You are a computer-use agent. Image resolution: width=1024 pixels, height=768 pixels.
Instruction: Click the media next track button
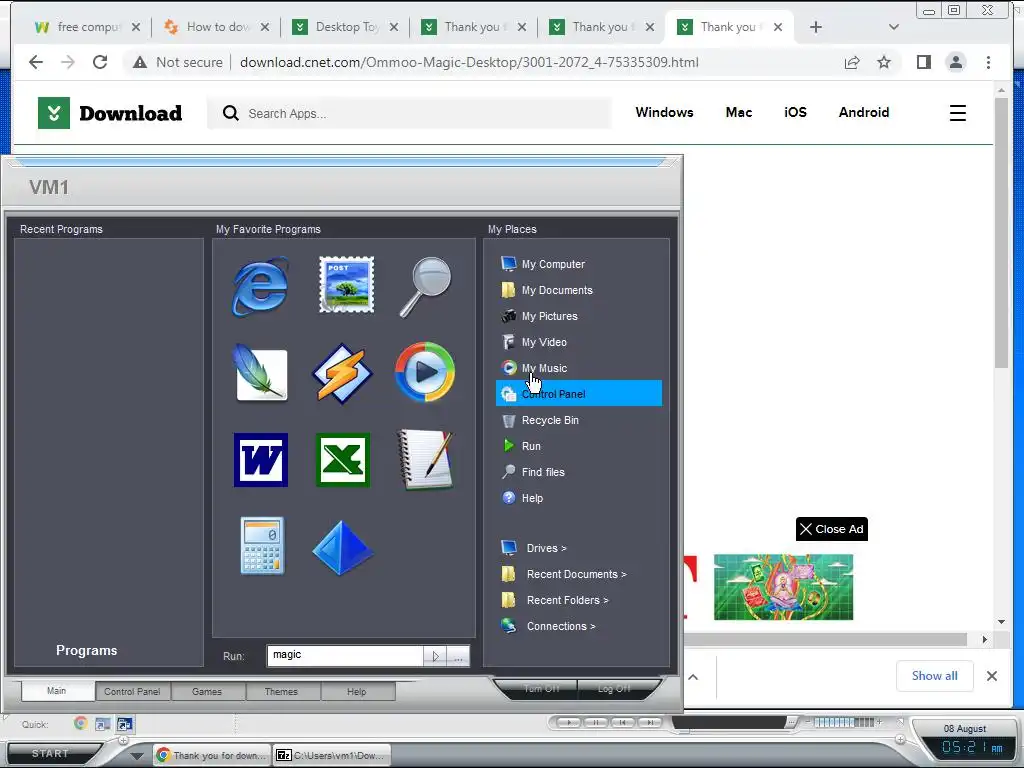[x=649, y=722]
